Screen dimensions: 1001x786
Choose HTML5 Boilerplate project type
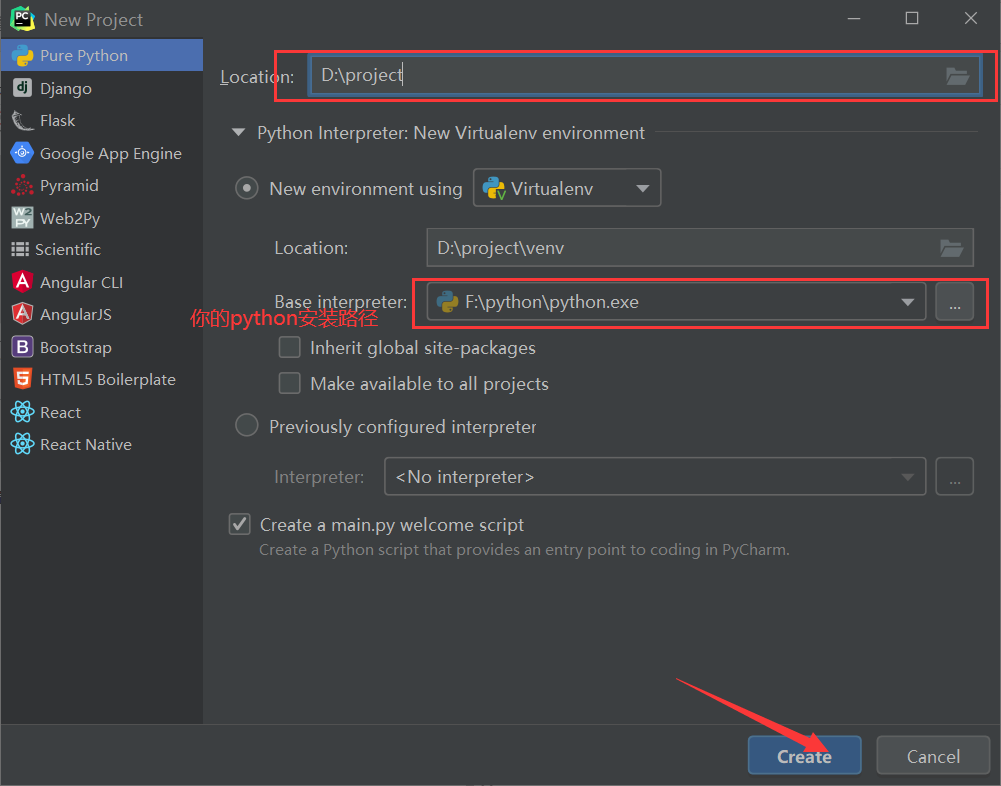click(102, 379)
